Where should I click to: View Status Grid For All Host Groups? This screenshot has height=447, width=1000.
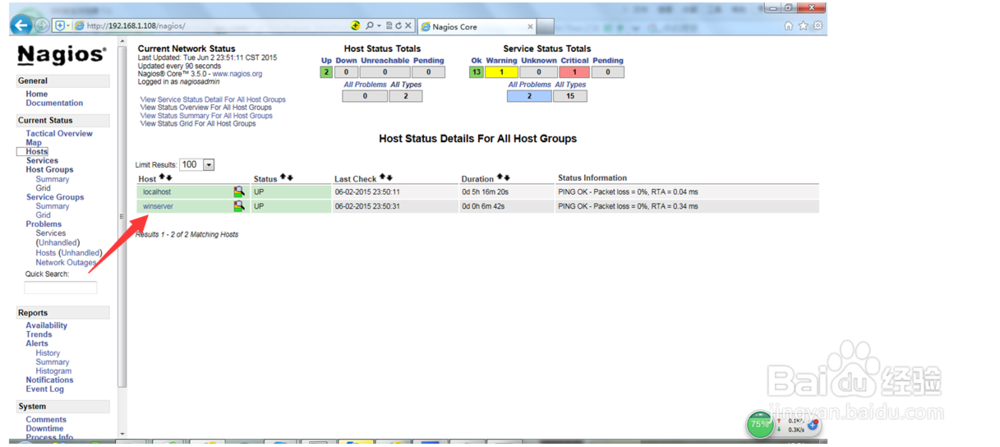[x=198, y=124]
